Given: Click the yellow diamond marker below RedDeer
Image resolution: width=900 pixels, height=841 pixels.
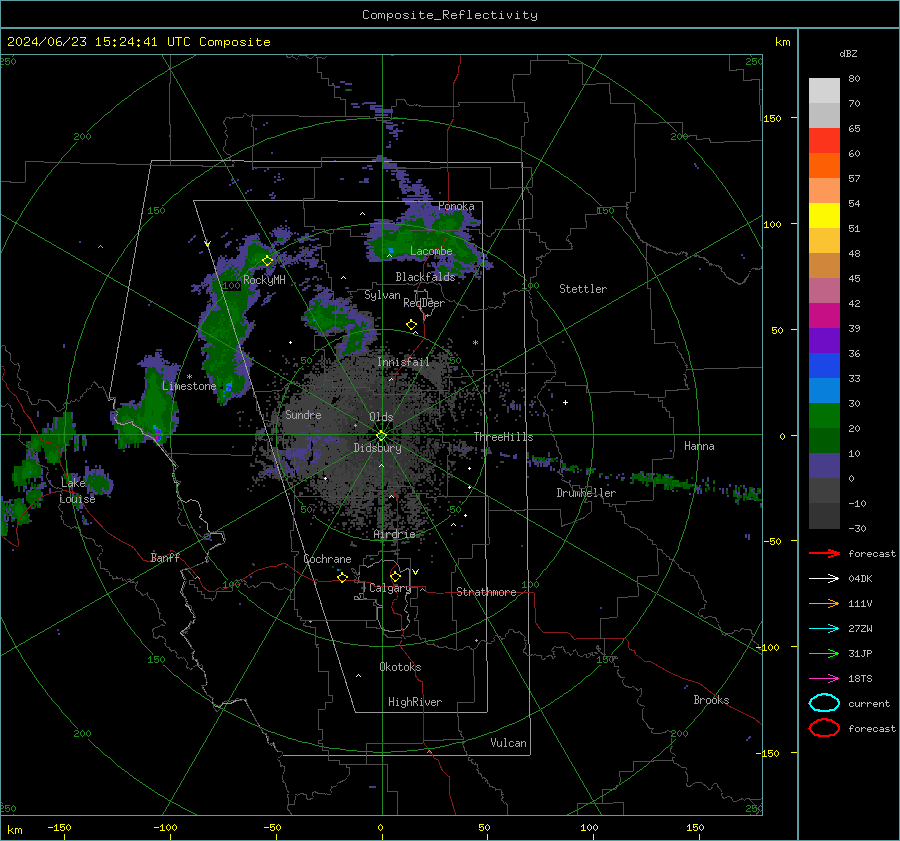Looking at the screenshot, I should pos(411,325).
